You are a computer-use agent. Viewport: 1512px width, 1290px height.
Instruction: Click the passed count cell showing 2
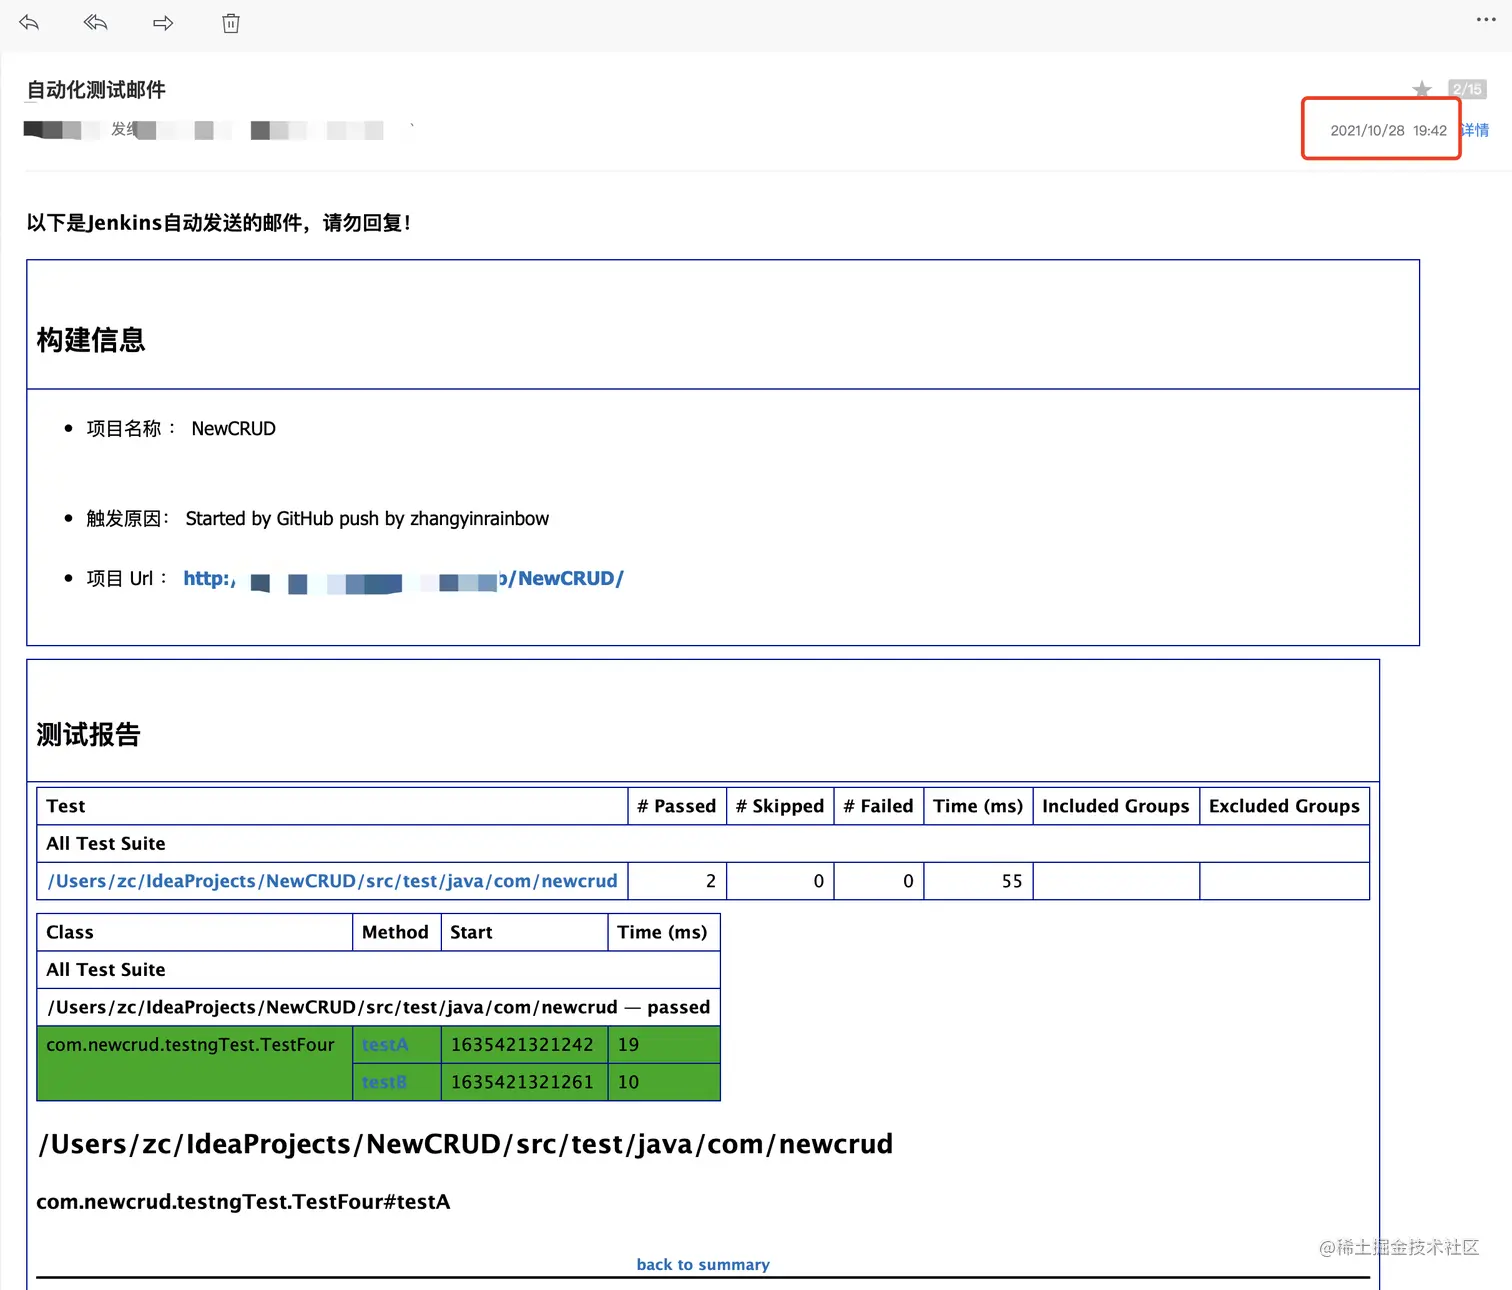(677, 881)
